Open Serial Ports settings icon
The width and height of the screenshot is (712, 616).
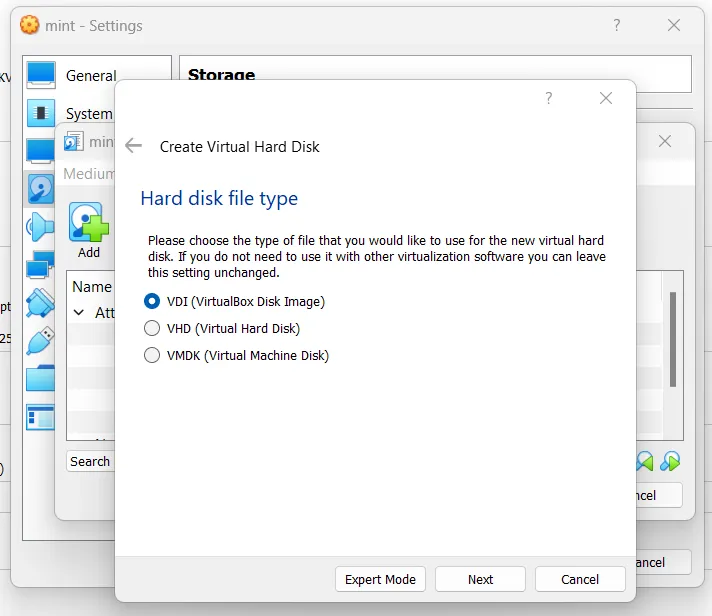pyautogui.click(x=40, y=302)
